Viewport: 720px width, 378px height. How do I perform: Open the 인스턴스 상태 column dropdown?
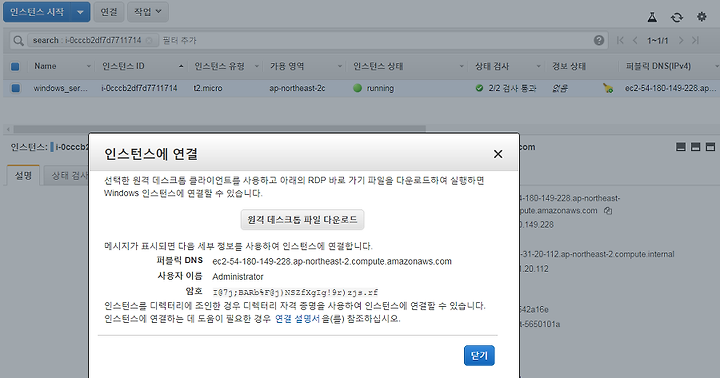point(461,67)
